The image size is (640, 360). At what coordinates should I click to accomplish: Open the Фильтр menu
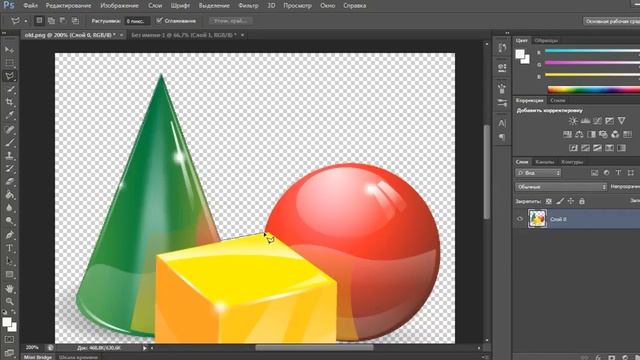pos(248,6)
